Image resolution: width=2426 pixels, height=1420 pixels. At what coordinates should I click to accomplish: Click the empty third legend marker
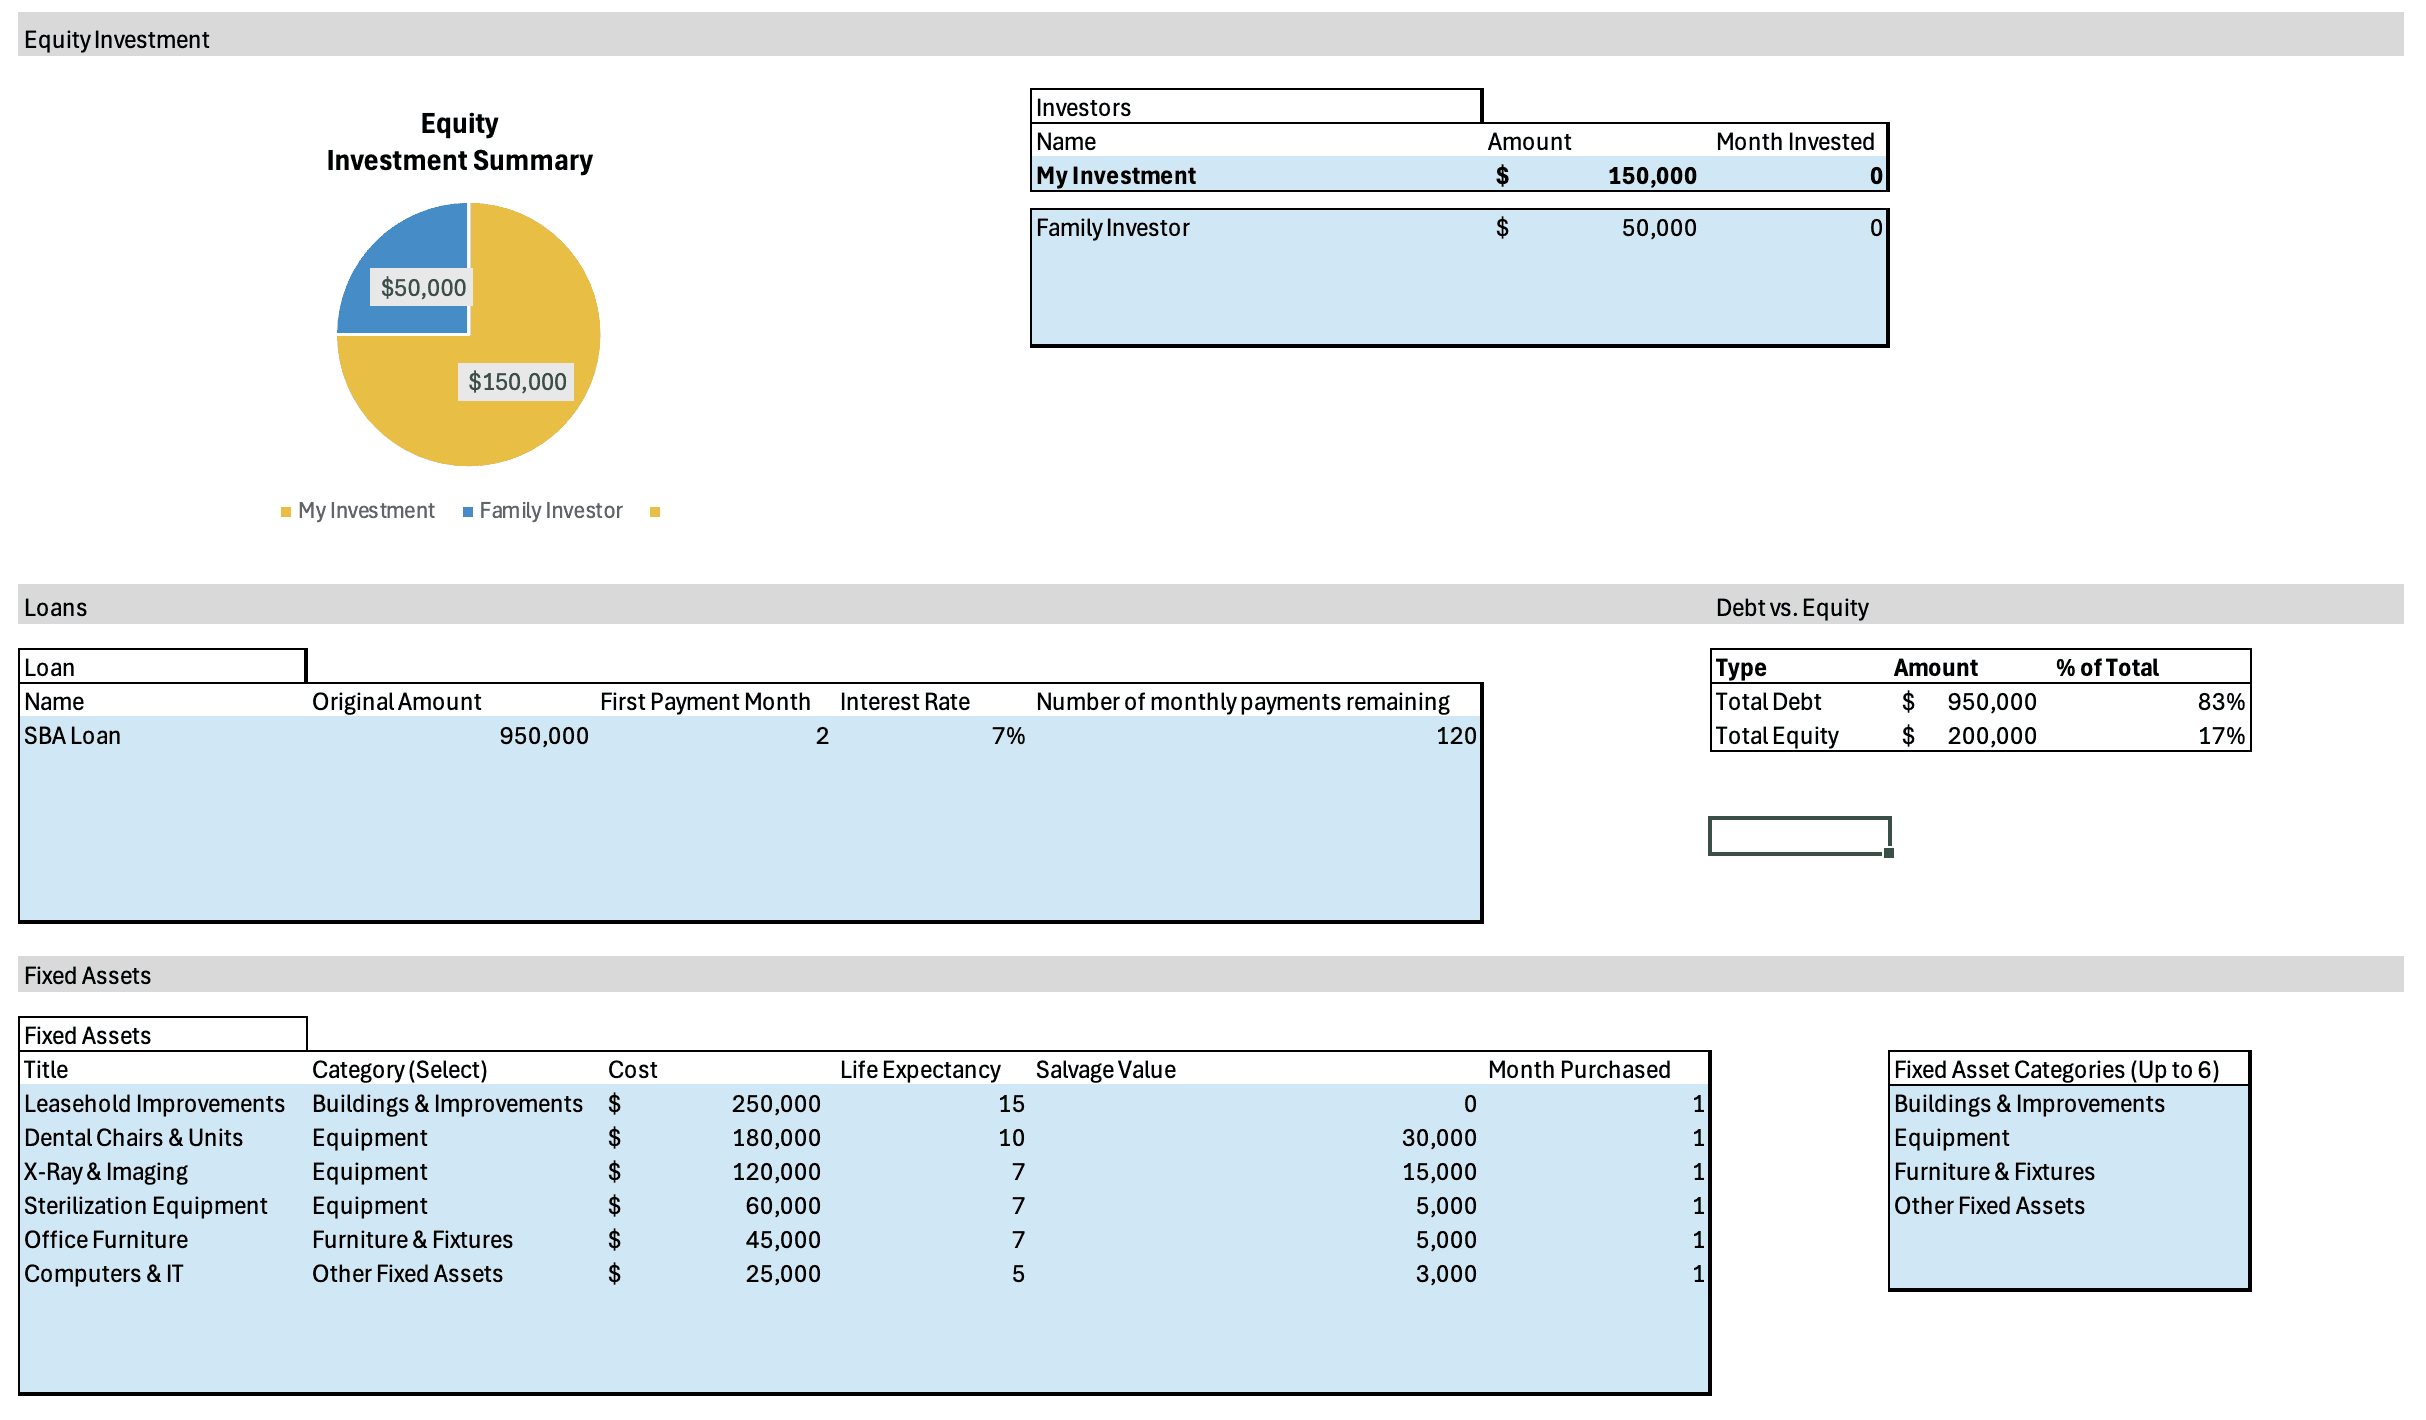[x=655, y=510]
